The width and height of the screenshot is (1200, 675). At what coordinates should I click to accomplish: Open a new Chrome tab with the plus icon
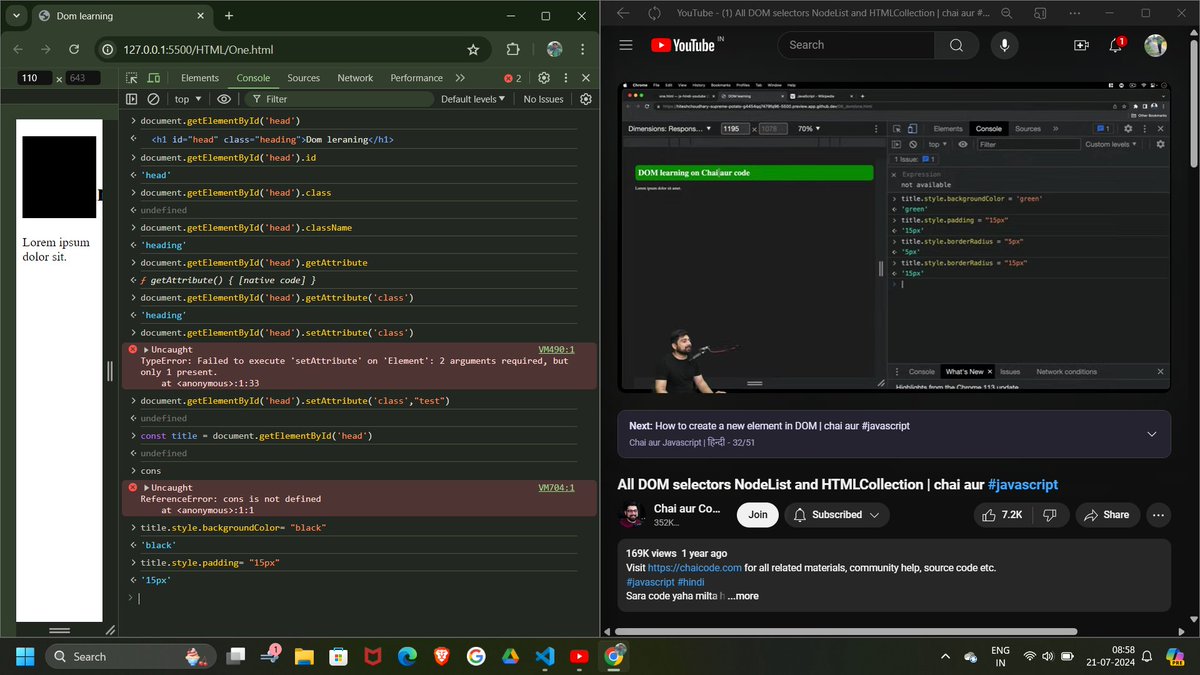[229, 16]
